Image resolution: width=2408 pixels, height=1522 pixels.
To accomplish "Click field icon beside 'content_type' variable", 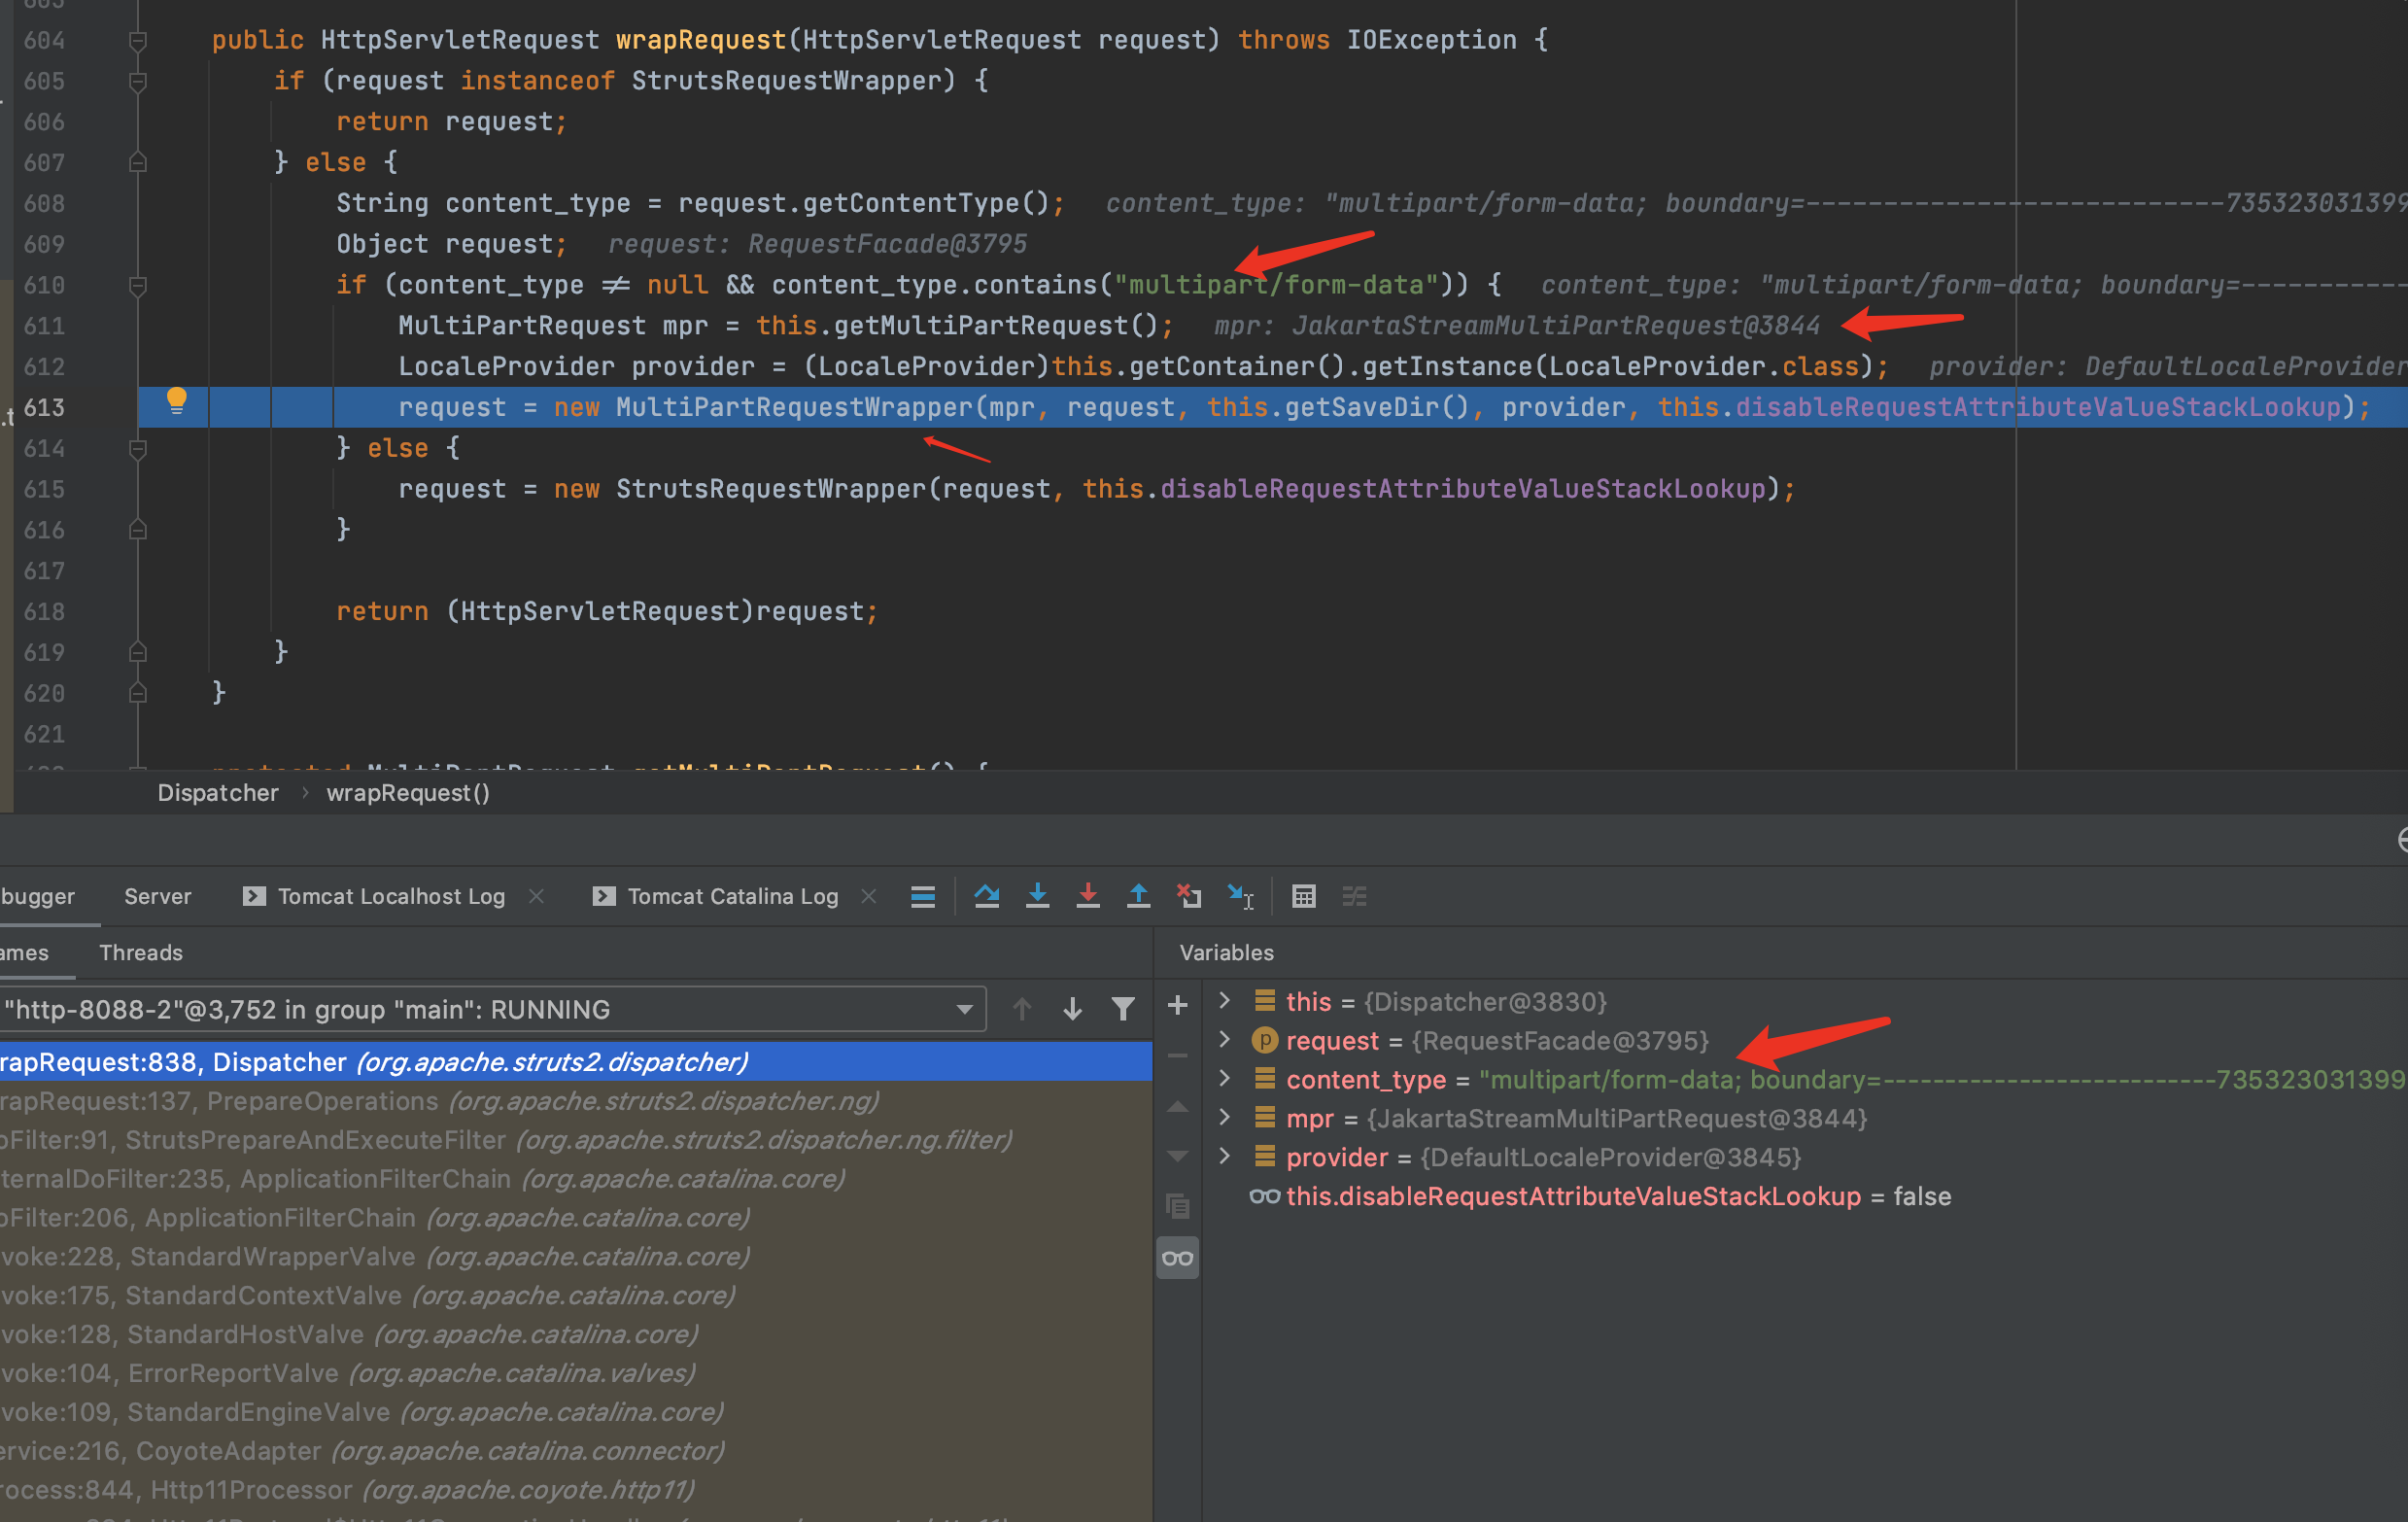I will [1264, 1079].
